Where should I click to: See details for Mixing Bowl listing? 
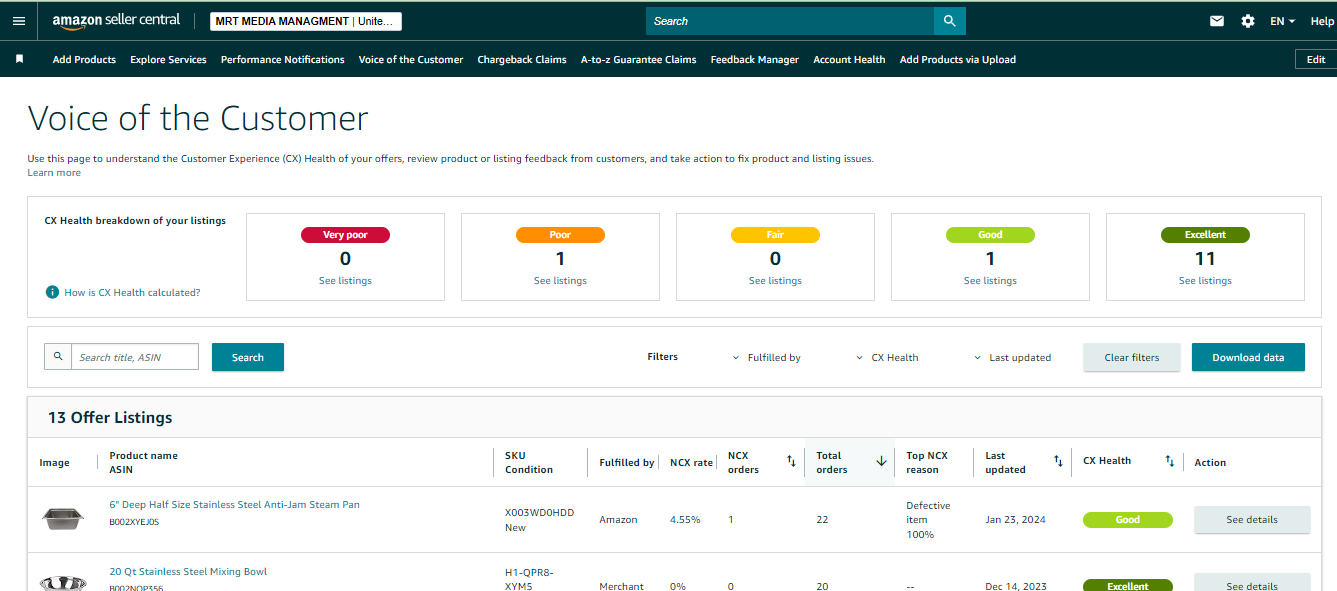click(x=1252, y=583)
